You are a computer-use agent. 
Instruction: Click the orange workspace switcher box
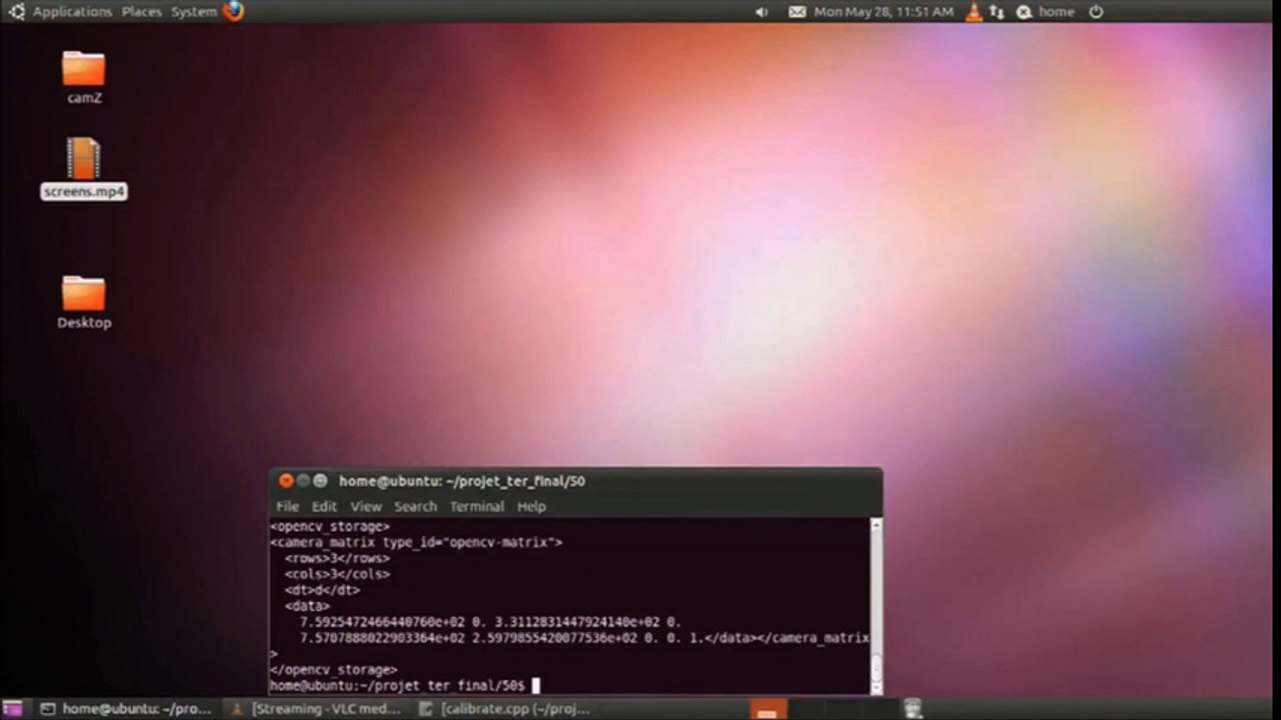767,708
